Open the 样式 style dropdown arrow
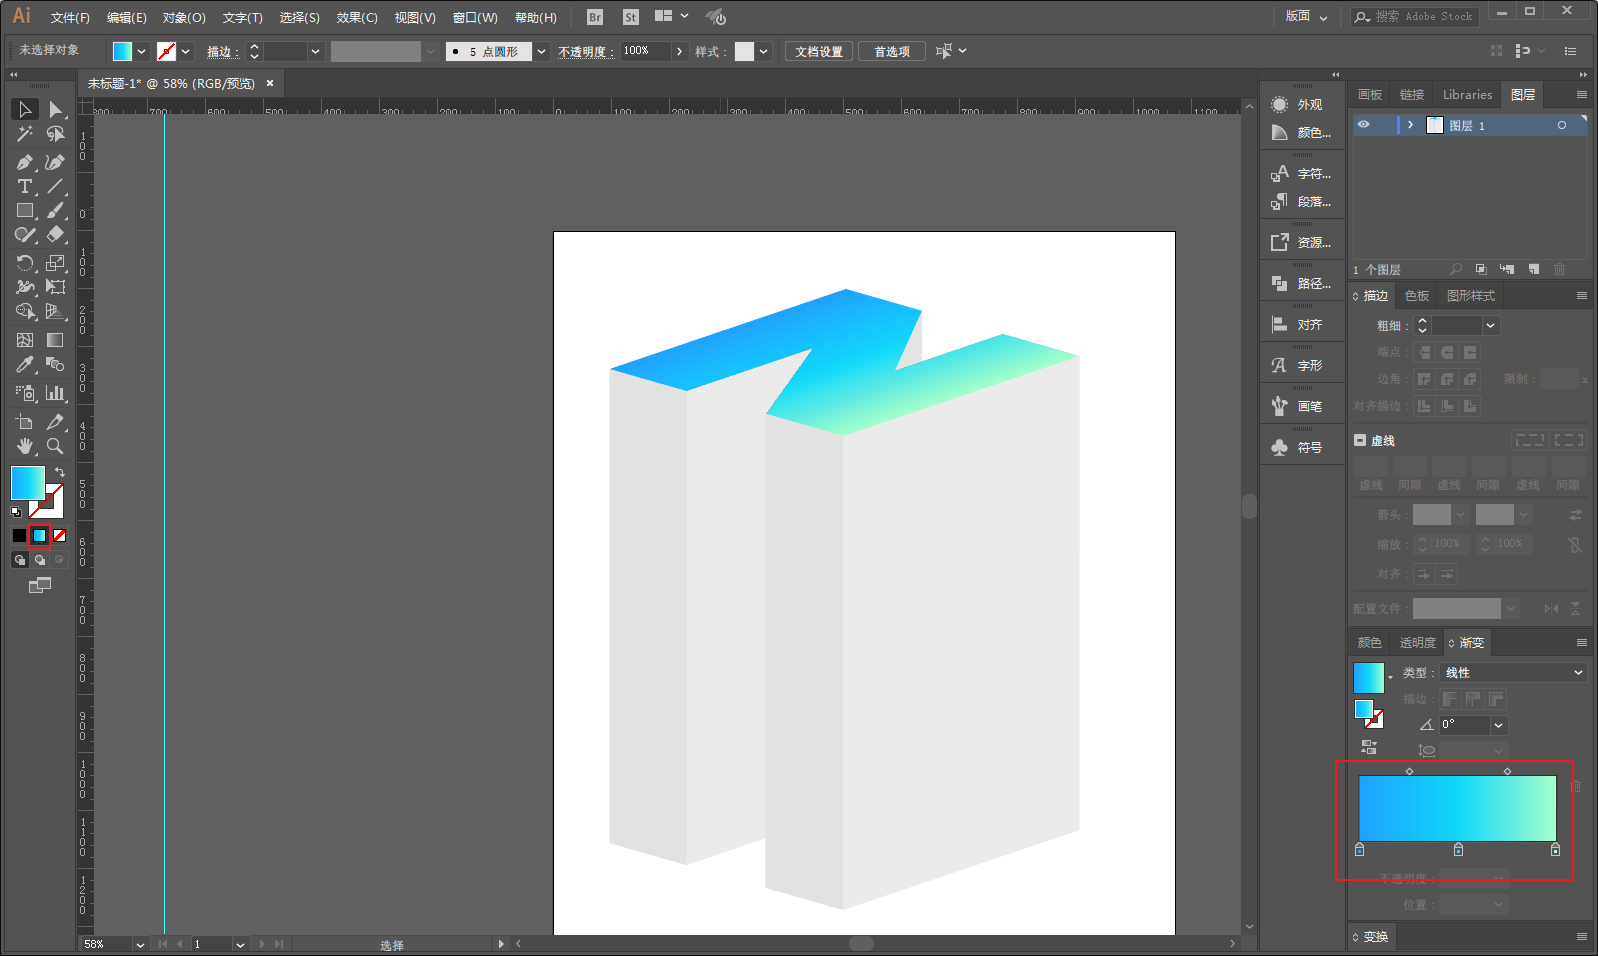Image resolution: width=1598 pixels, height=956 pixels. click(764, 51)
